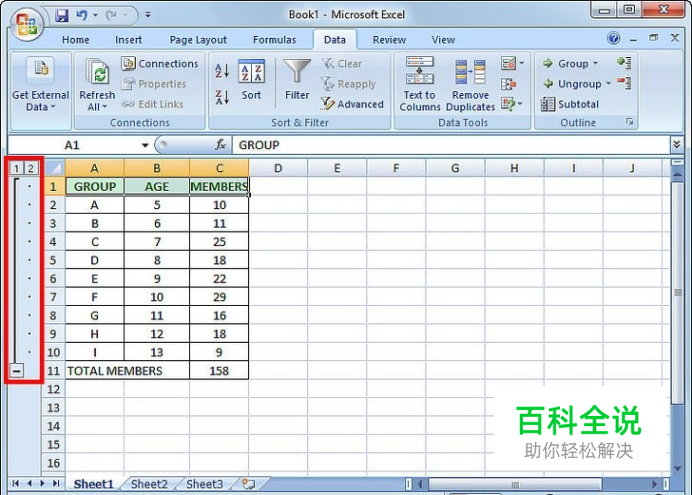Viewport: 692px width, 495px height.
Task: Open Get External Data menu
Action: coord(41,85)
